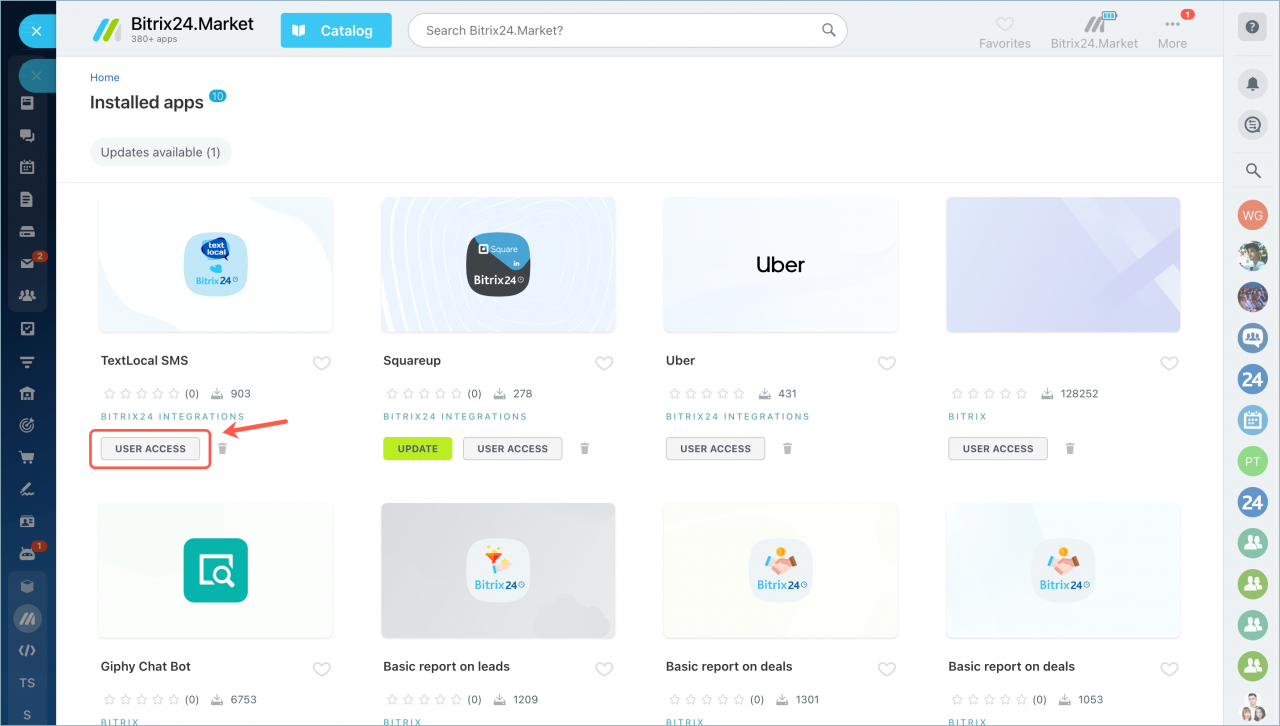Delete the TextLocal SMS app via trash icon
This screenshot has width=1280, height=726.
(223, 449)
